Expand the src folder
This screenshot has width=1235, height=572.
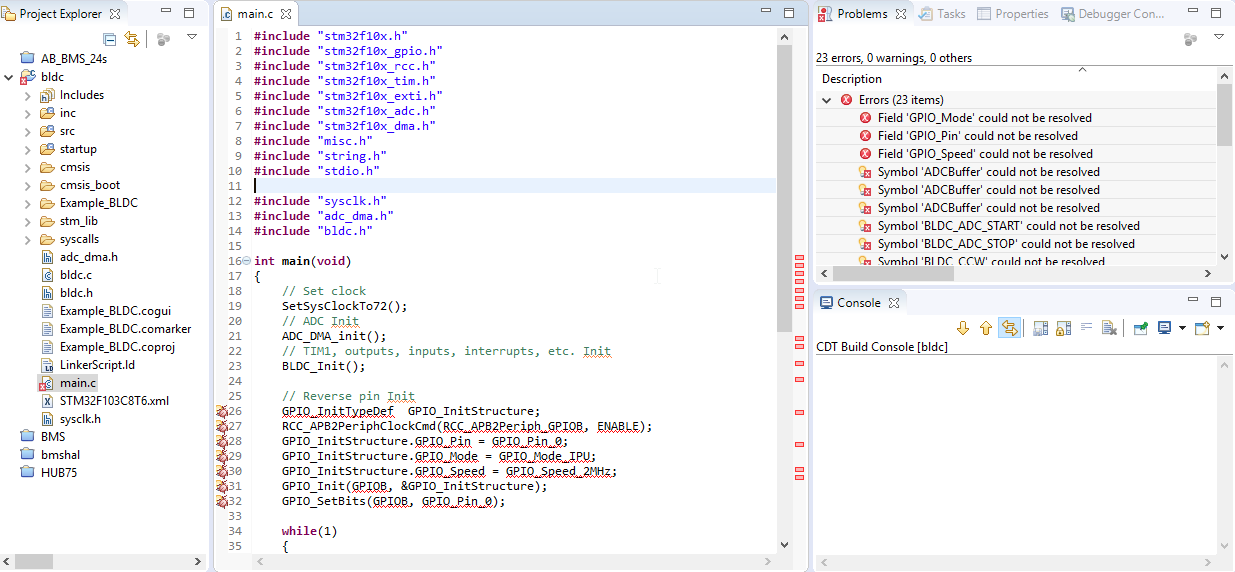(x=27, y=131)
